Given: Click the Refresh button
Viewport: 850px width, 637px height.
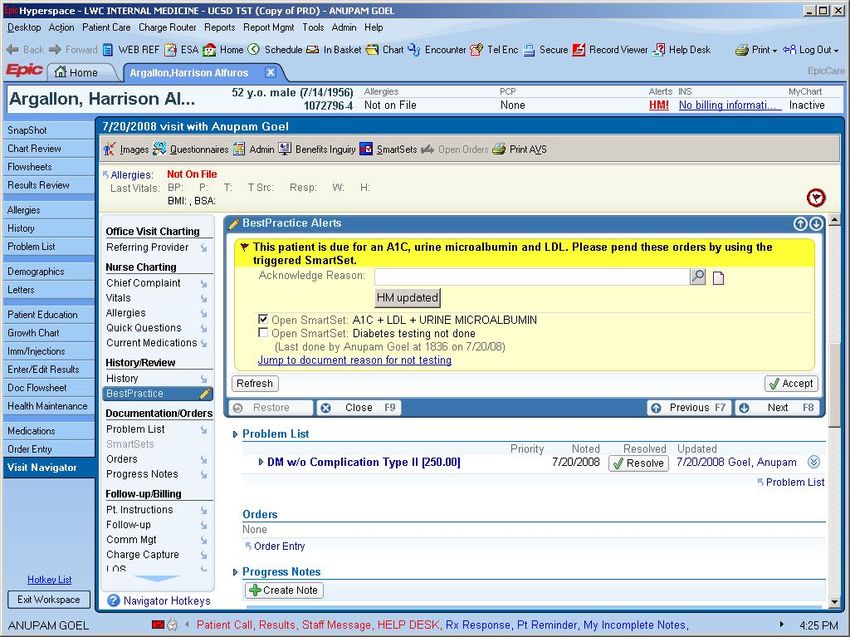Looking at the screenshot, I should (255, 383).
